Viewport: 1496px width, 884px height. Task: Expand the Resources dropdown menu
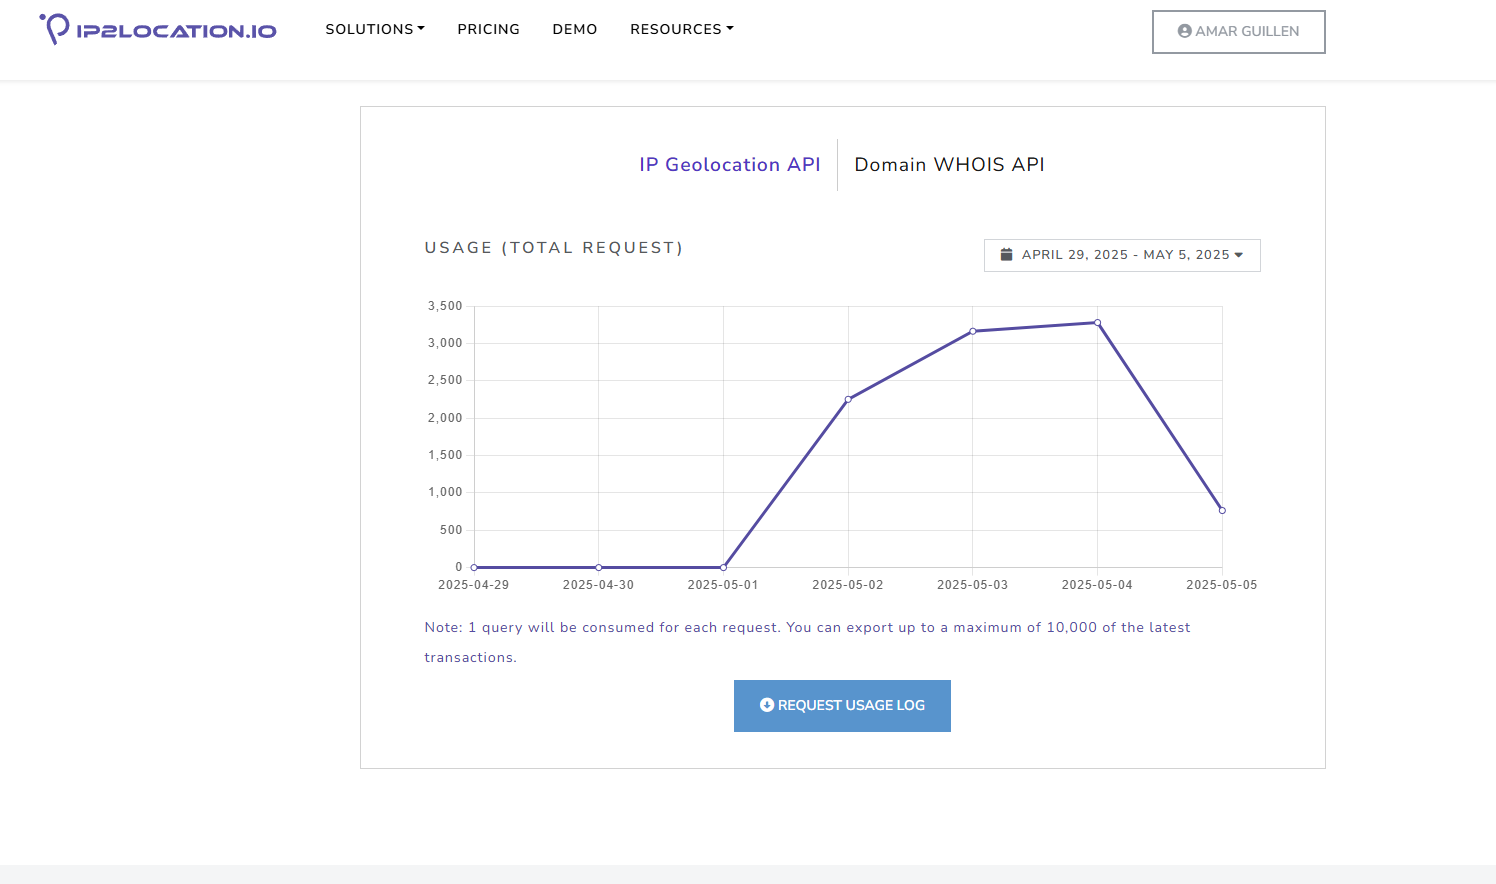point(682,29)
